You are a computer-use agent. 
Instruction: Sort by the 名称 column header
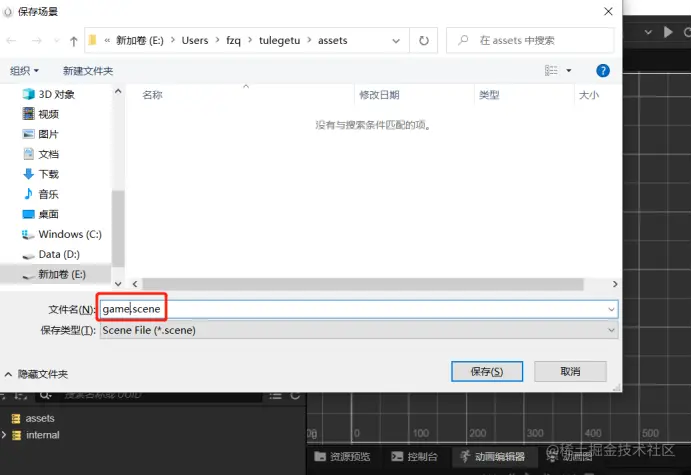pyautogui.click(x=153, y=95)
